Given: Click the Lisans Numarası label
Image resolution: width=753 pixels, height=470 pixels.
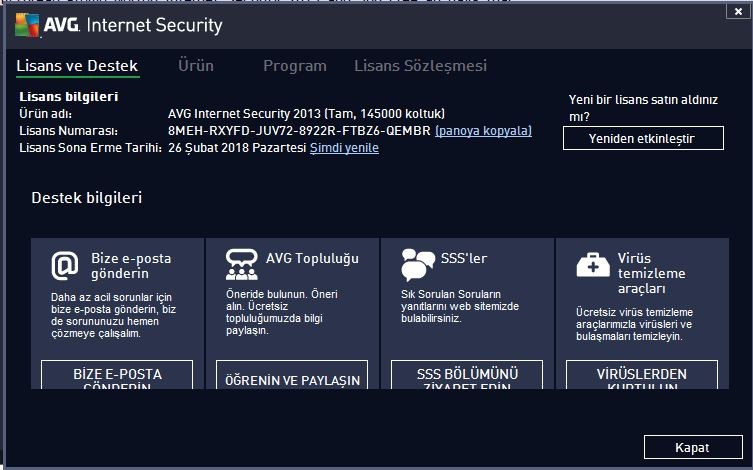Looking at the screenshot, I should pos(69,131).
